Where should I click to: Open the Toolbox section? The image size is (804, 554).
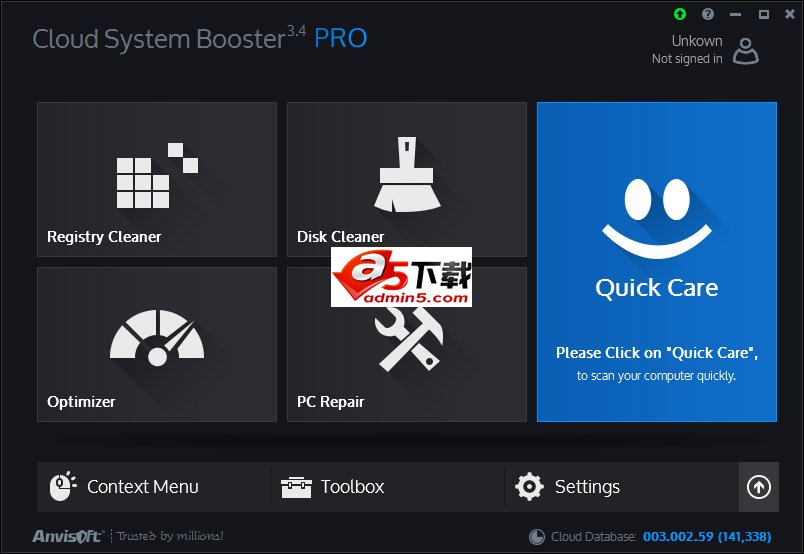[387, 487]
